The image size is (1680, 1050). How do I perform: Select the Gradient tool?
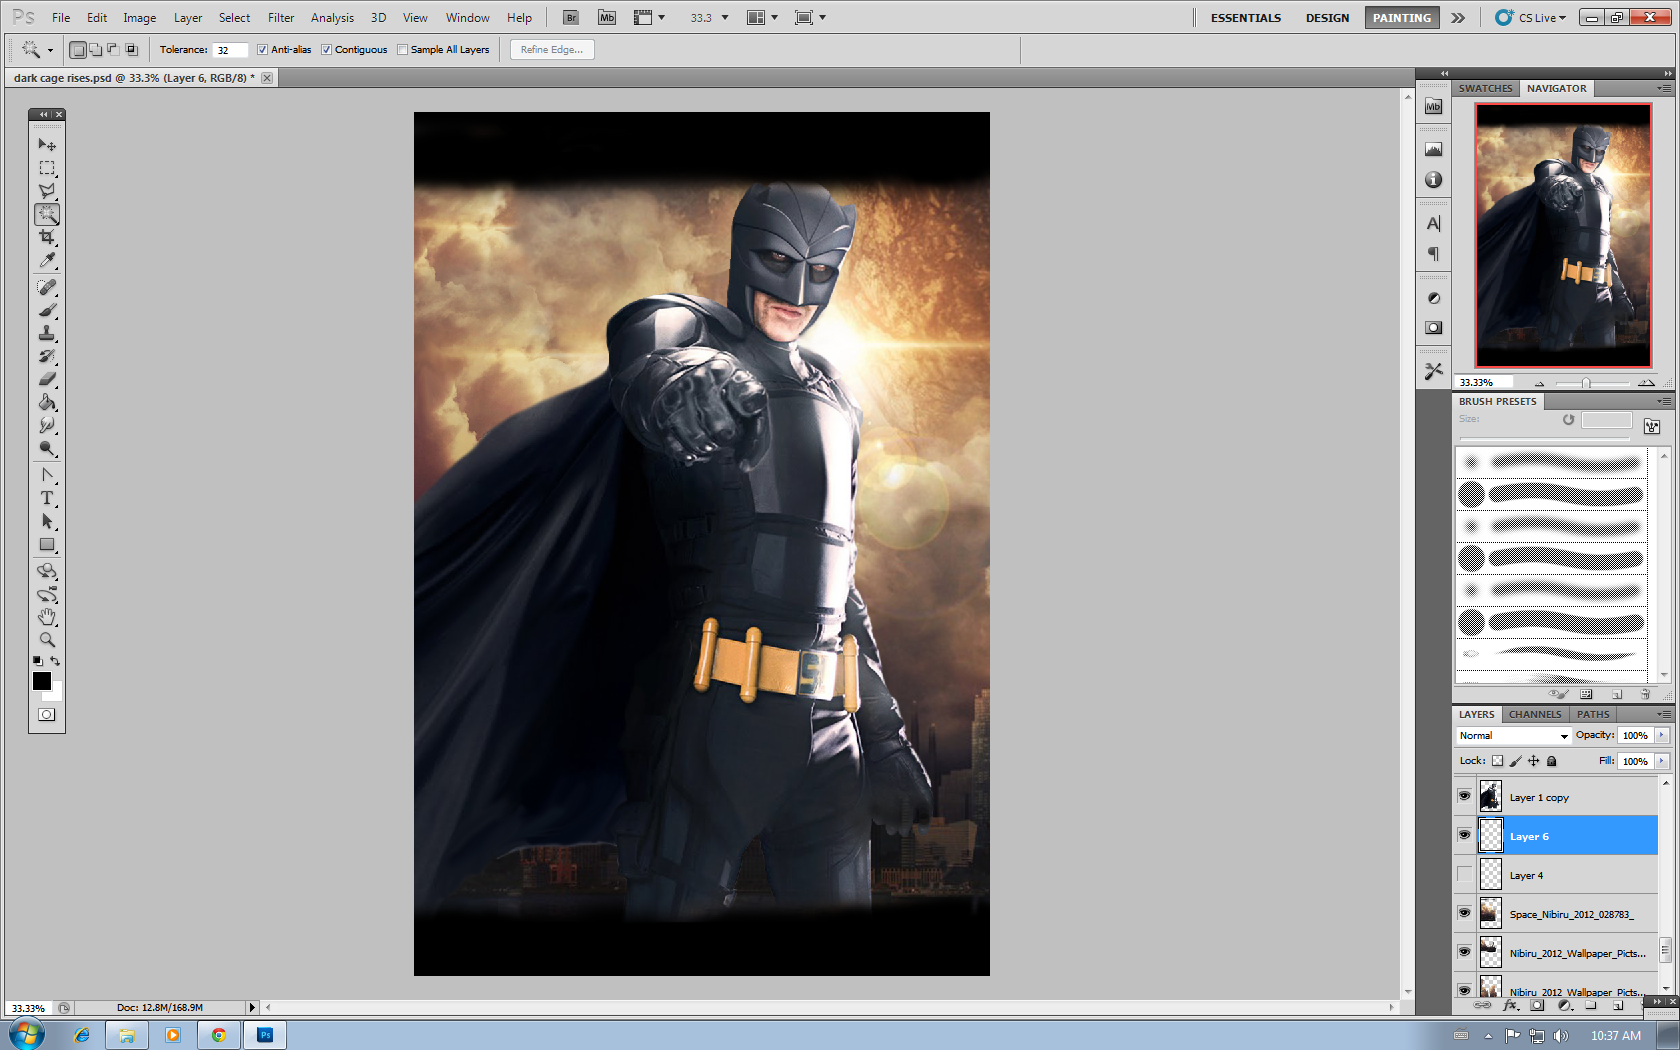[x=47, y=403]
